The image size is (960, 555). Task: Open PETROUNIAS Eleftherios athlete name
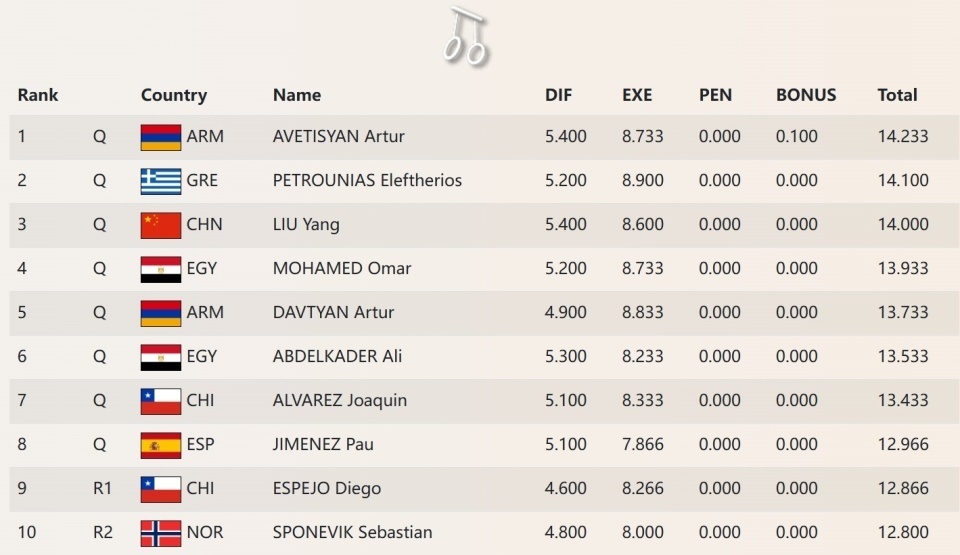tap(367, 181)
